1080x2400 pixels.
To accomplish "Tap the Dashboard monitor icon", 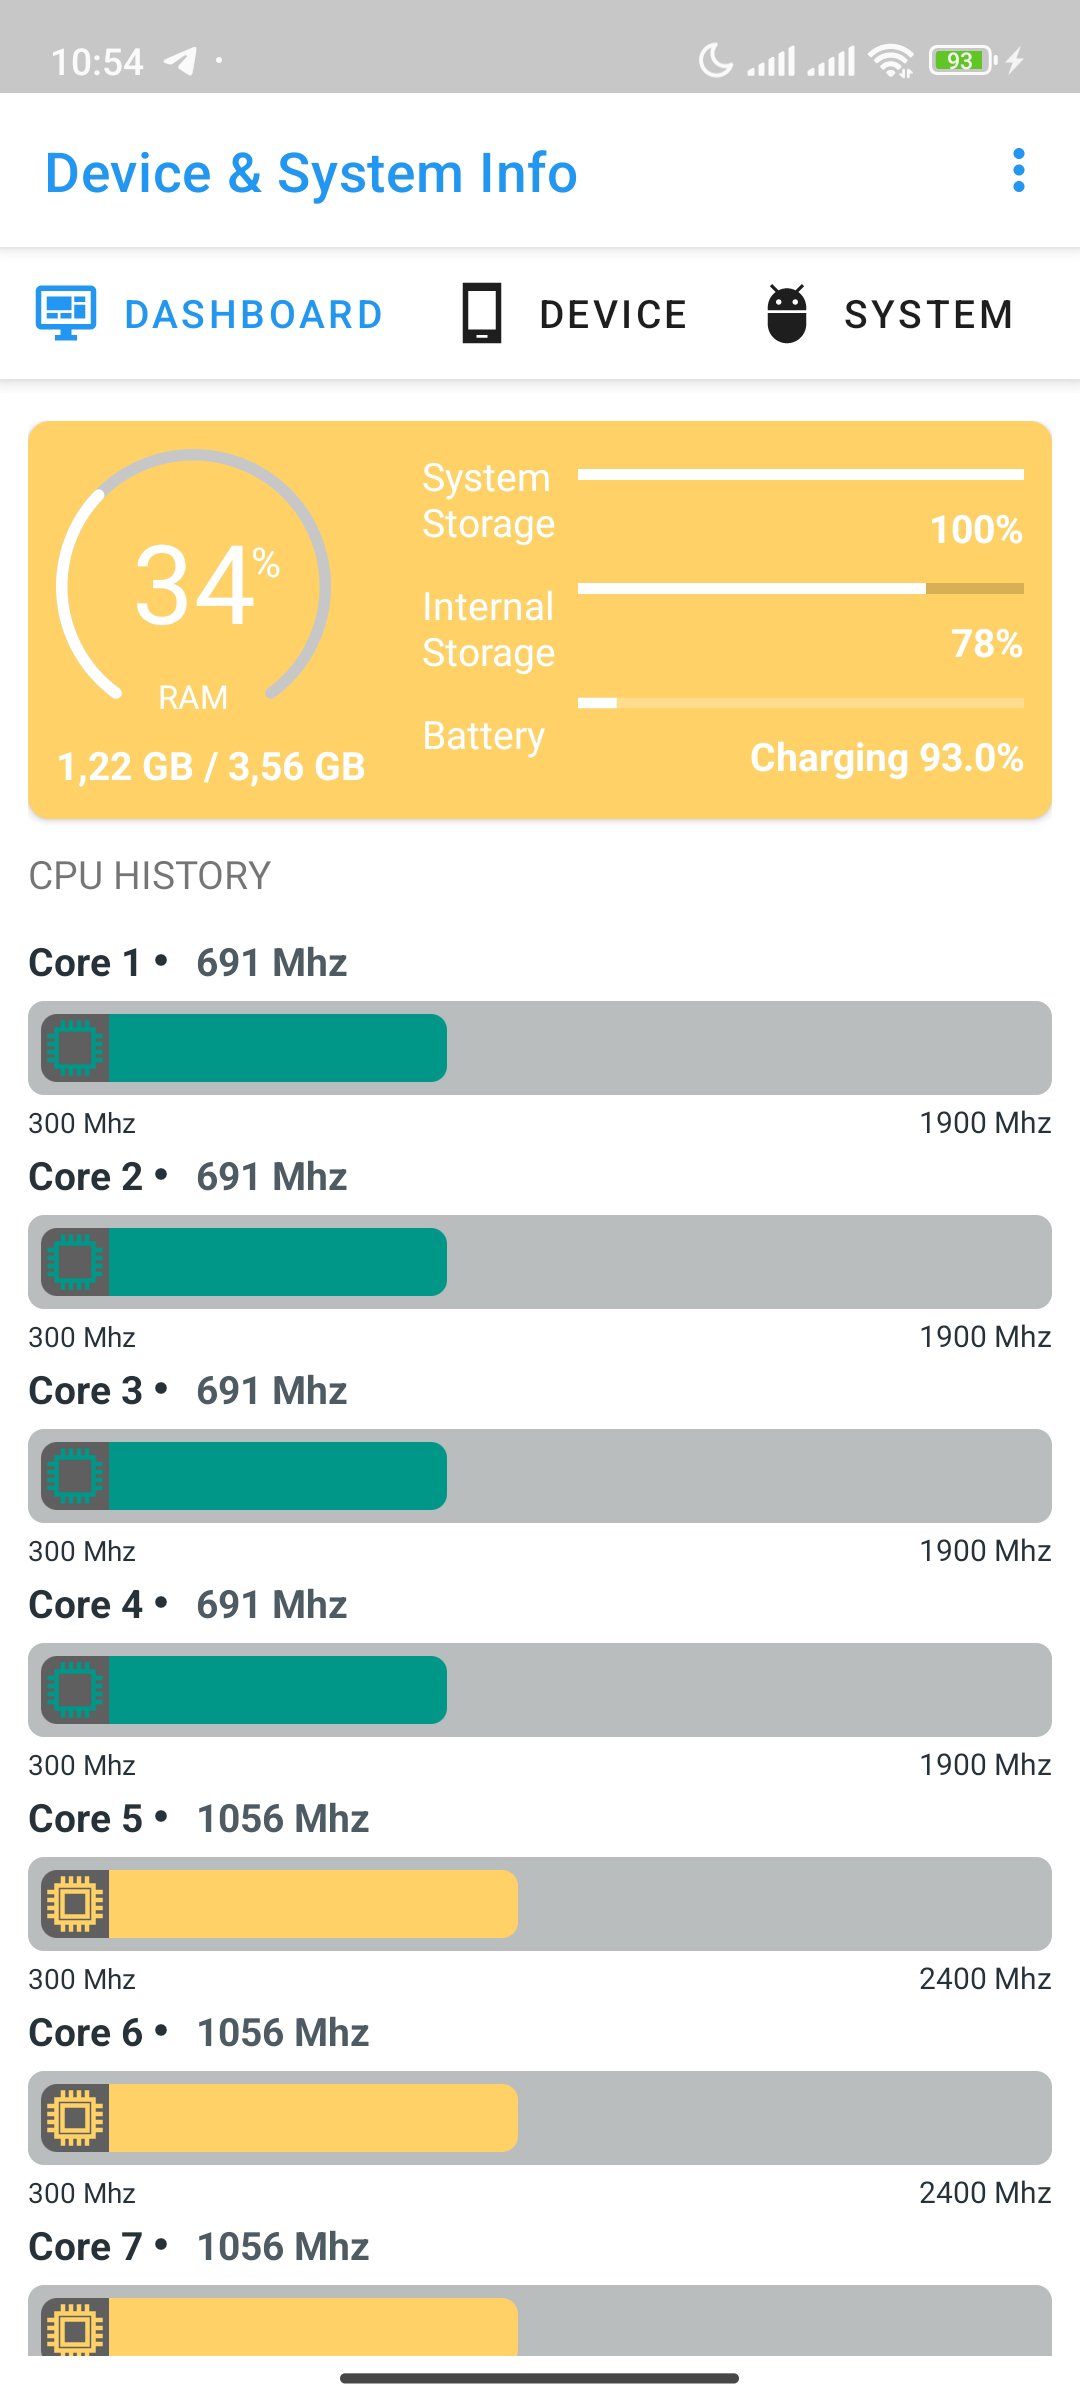I will 66,313.
